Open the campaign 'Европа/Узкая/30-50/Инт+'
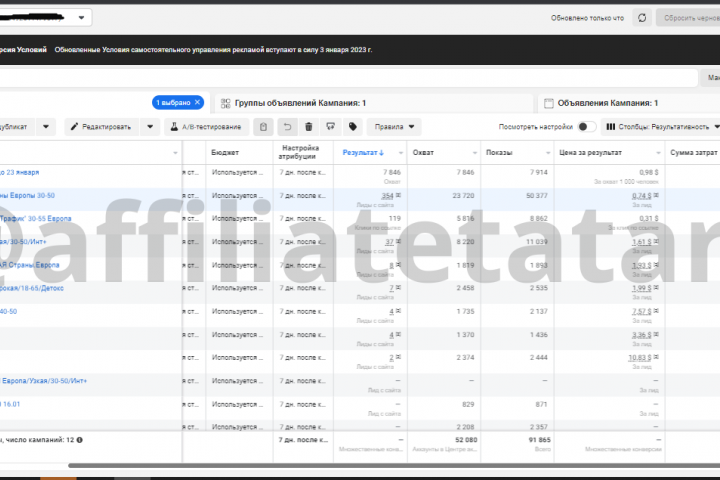 (x=44, y=381)
